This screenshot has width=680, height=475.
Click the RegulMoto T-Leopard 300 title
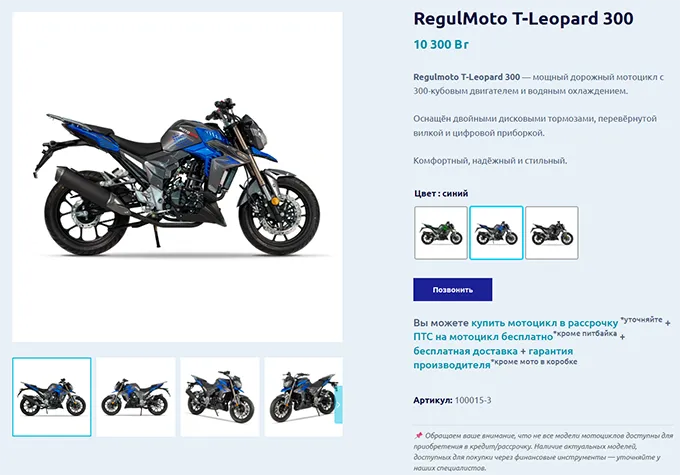pyautogui.click(x=523, y=19)
